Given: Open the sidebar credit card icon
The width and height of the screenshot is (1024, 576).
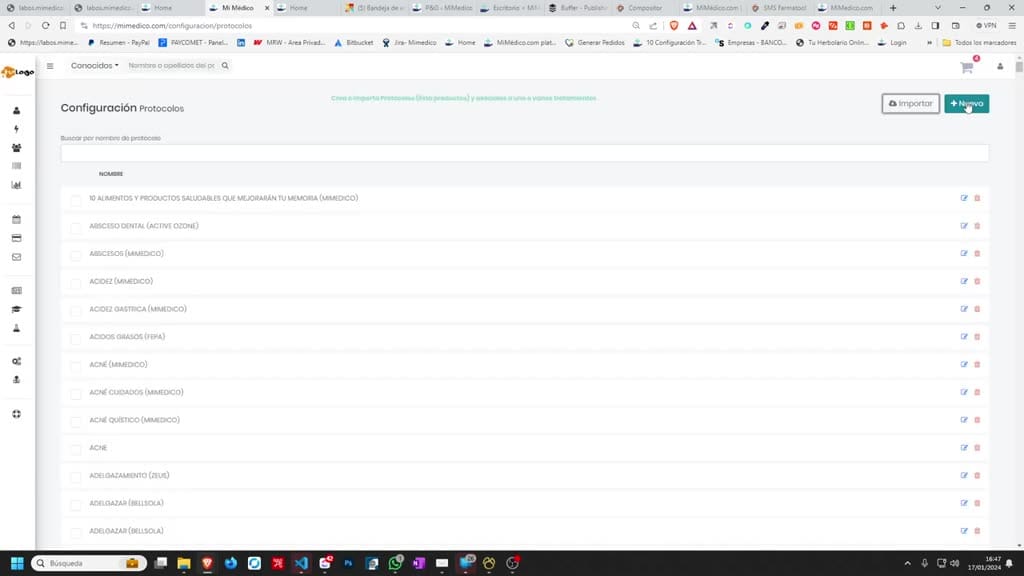Looking at the screenshot, I should click(x=16, y=238).
